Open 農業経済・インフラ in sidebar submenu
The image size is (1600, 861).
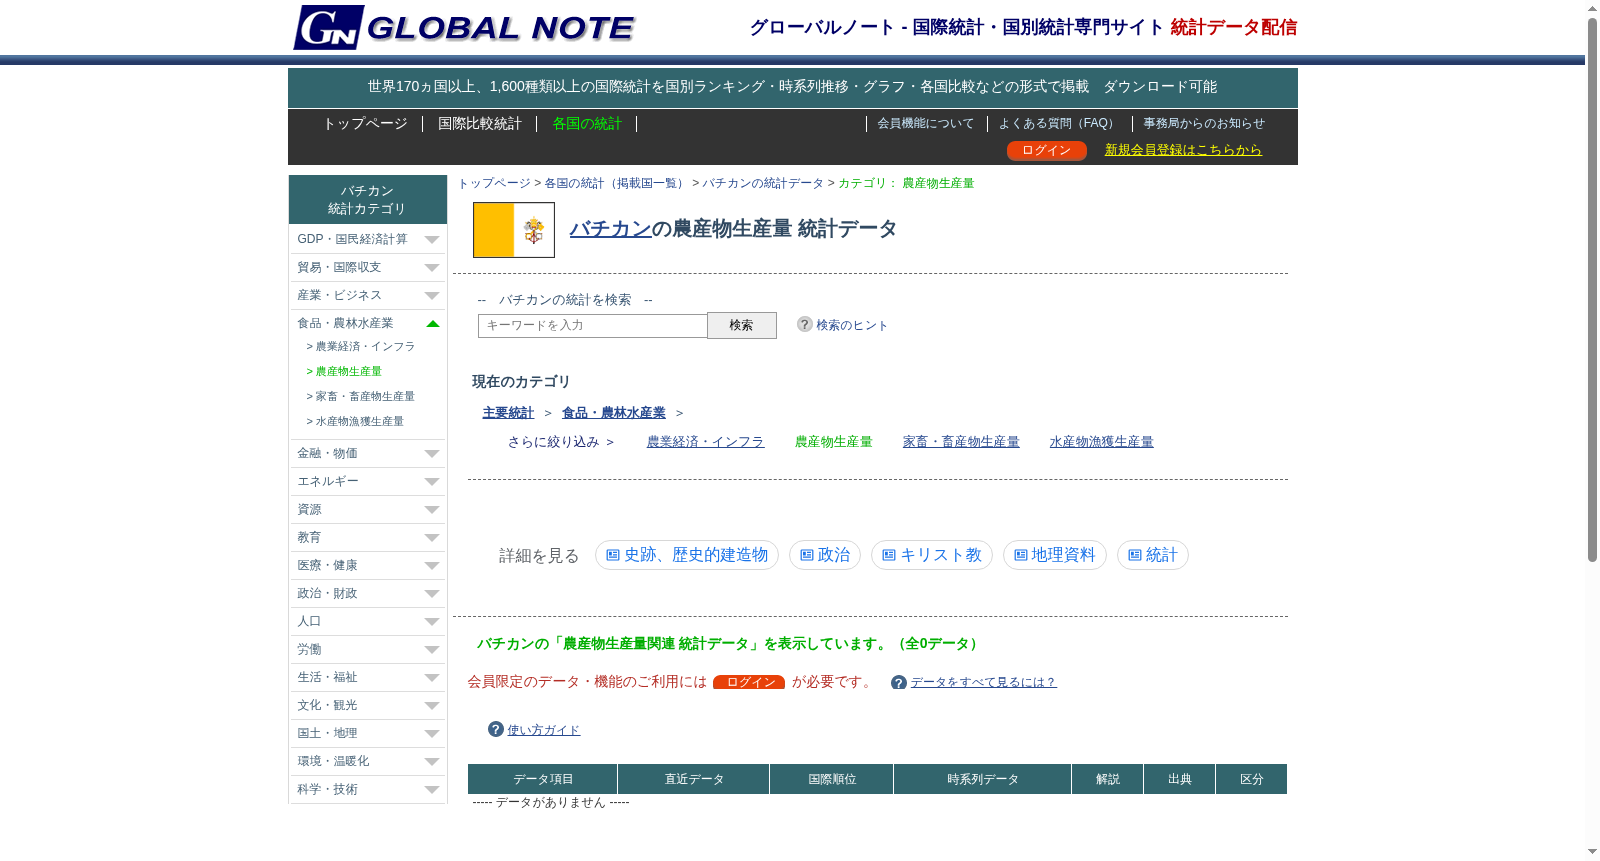tap(360, 346)
